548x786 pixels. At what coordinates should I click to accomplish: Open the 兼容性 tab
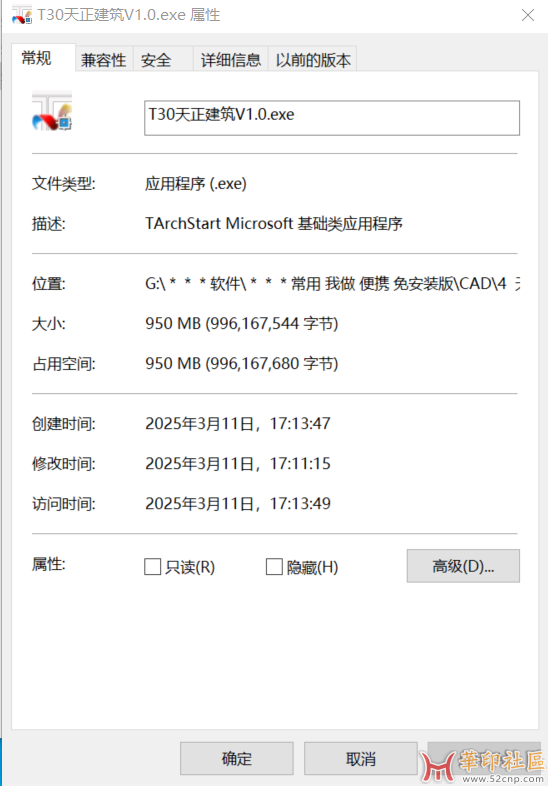click(x=104, y=60)
